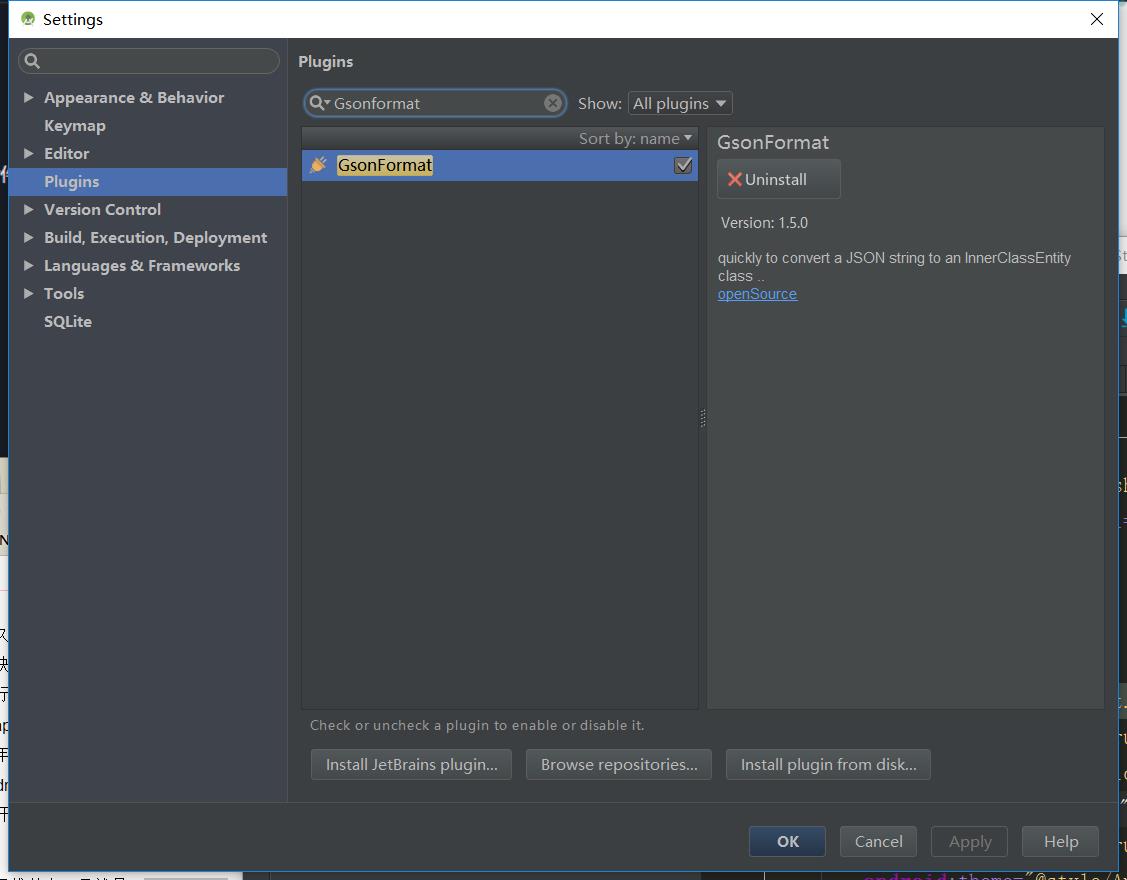Expand Build, Execution, Deployment section
This screenshot has width=1127, height=880.
[x=29, y=237]
